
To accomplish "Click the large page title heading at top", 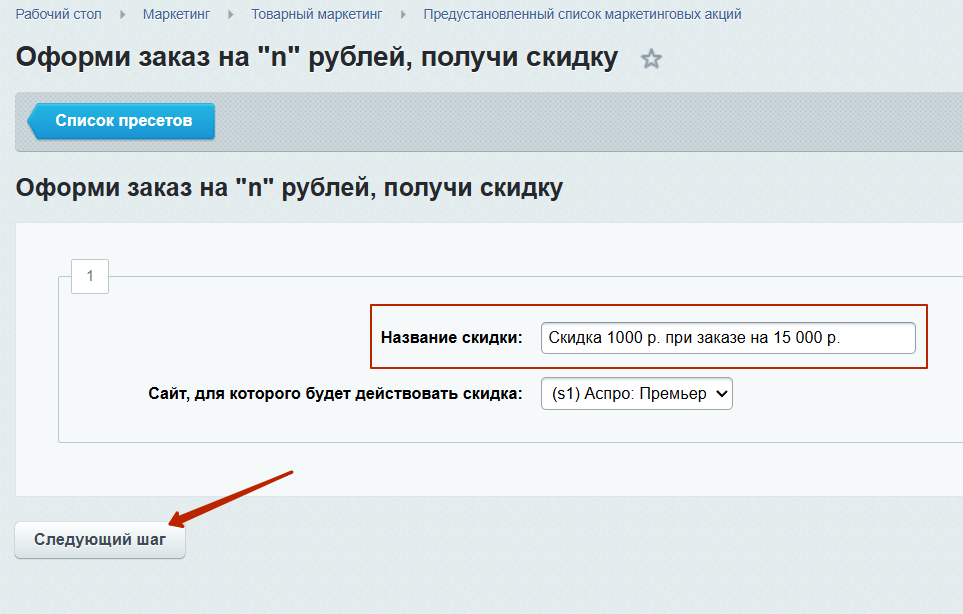I will (316, 57).
